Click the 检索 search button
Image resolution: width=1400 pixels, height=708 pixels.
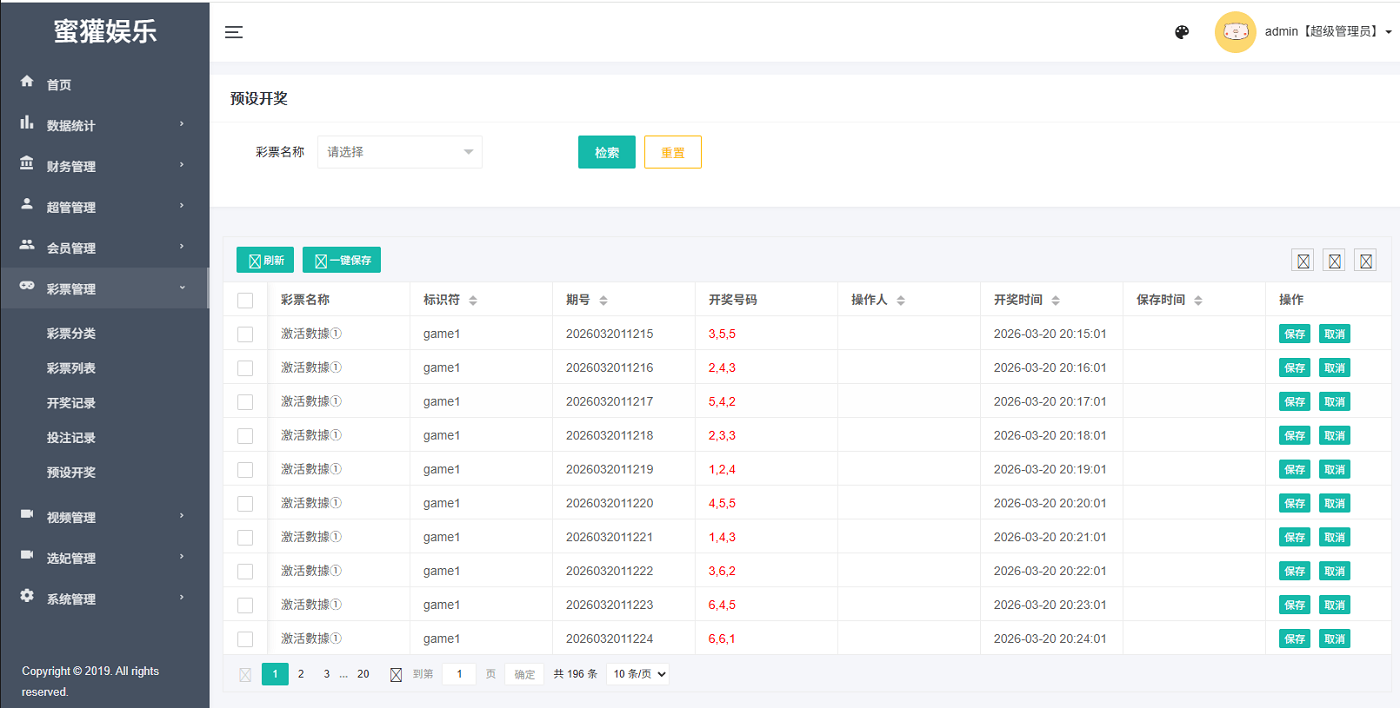[606, 152]
